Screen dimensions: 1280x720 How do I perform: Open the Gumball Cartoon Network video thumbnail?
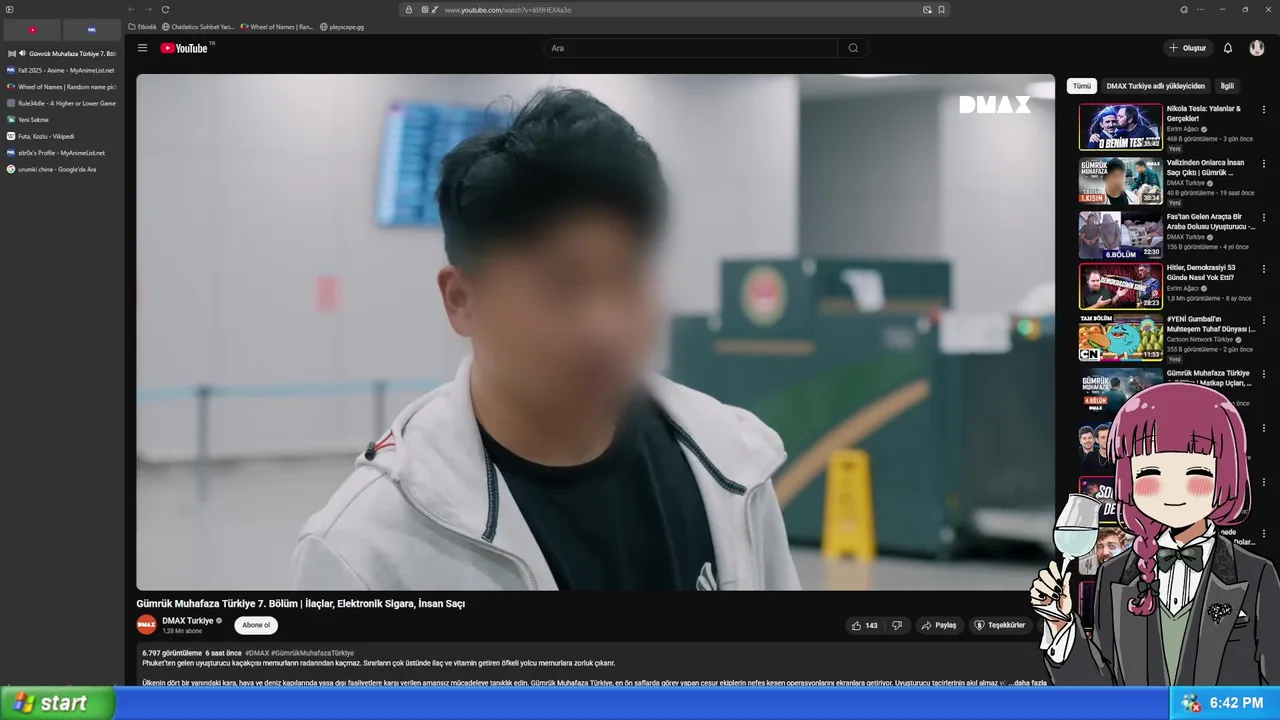tap(1120, 338)
